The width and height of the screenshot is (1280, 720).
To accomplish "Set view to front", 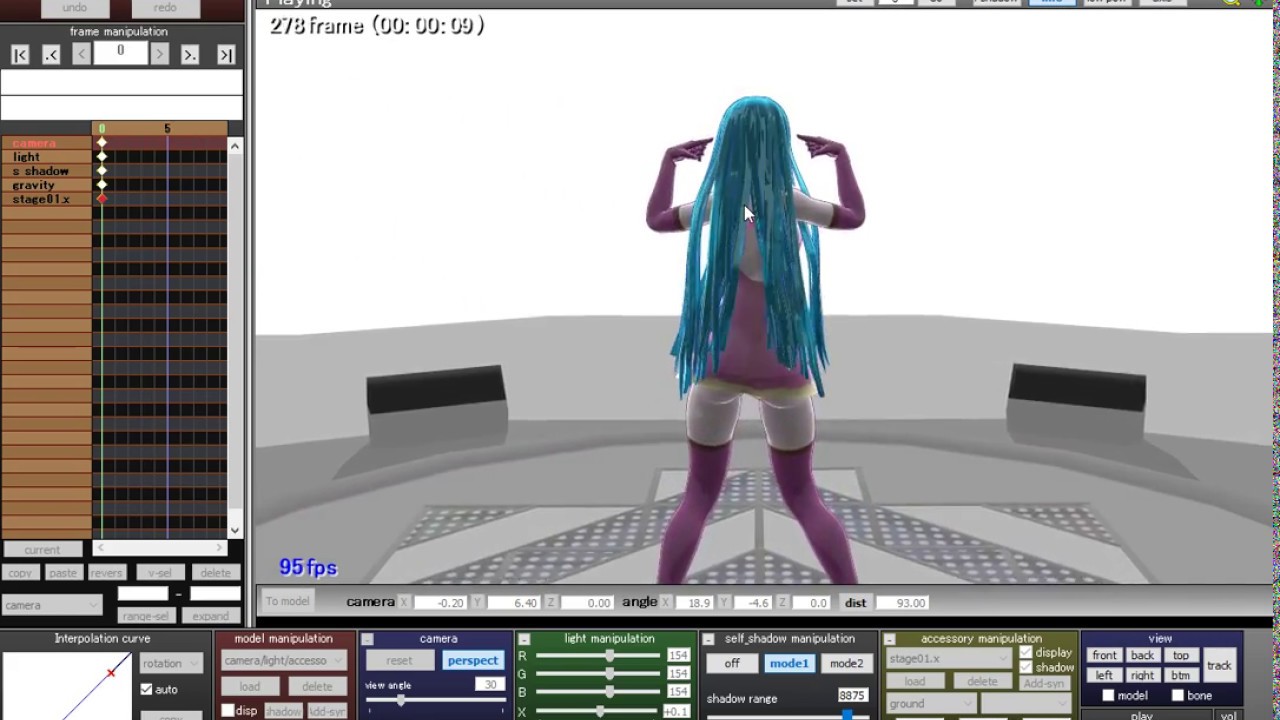I will 1104,656.
